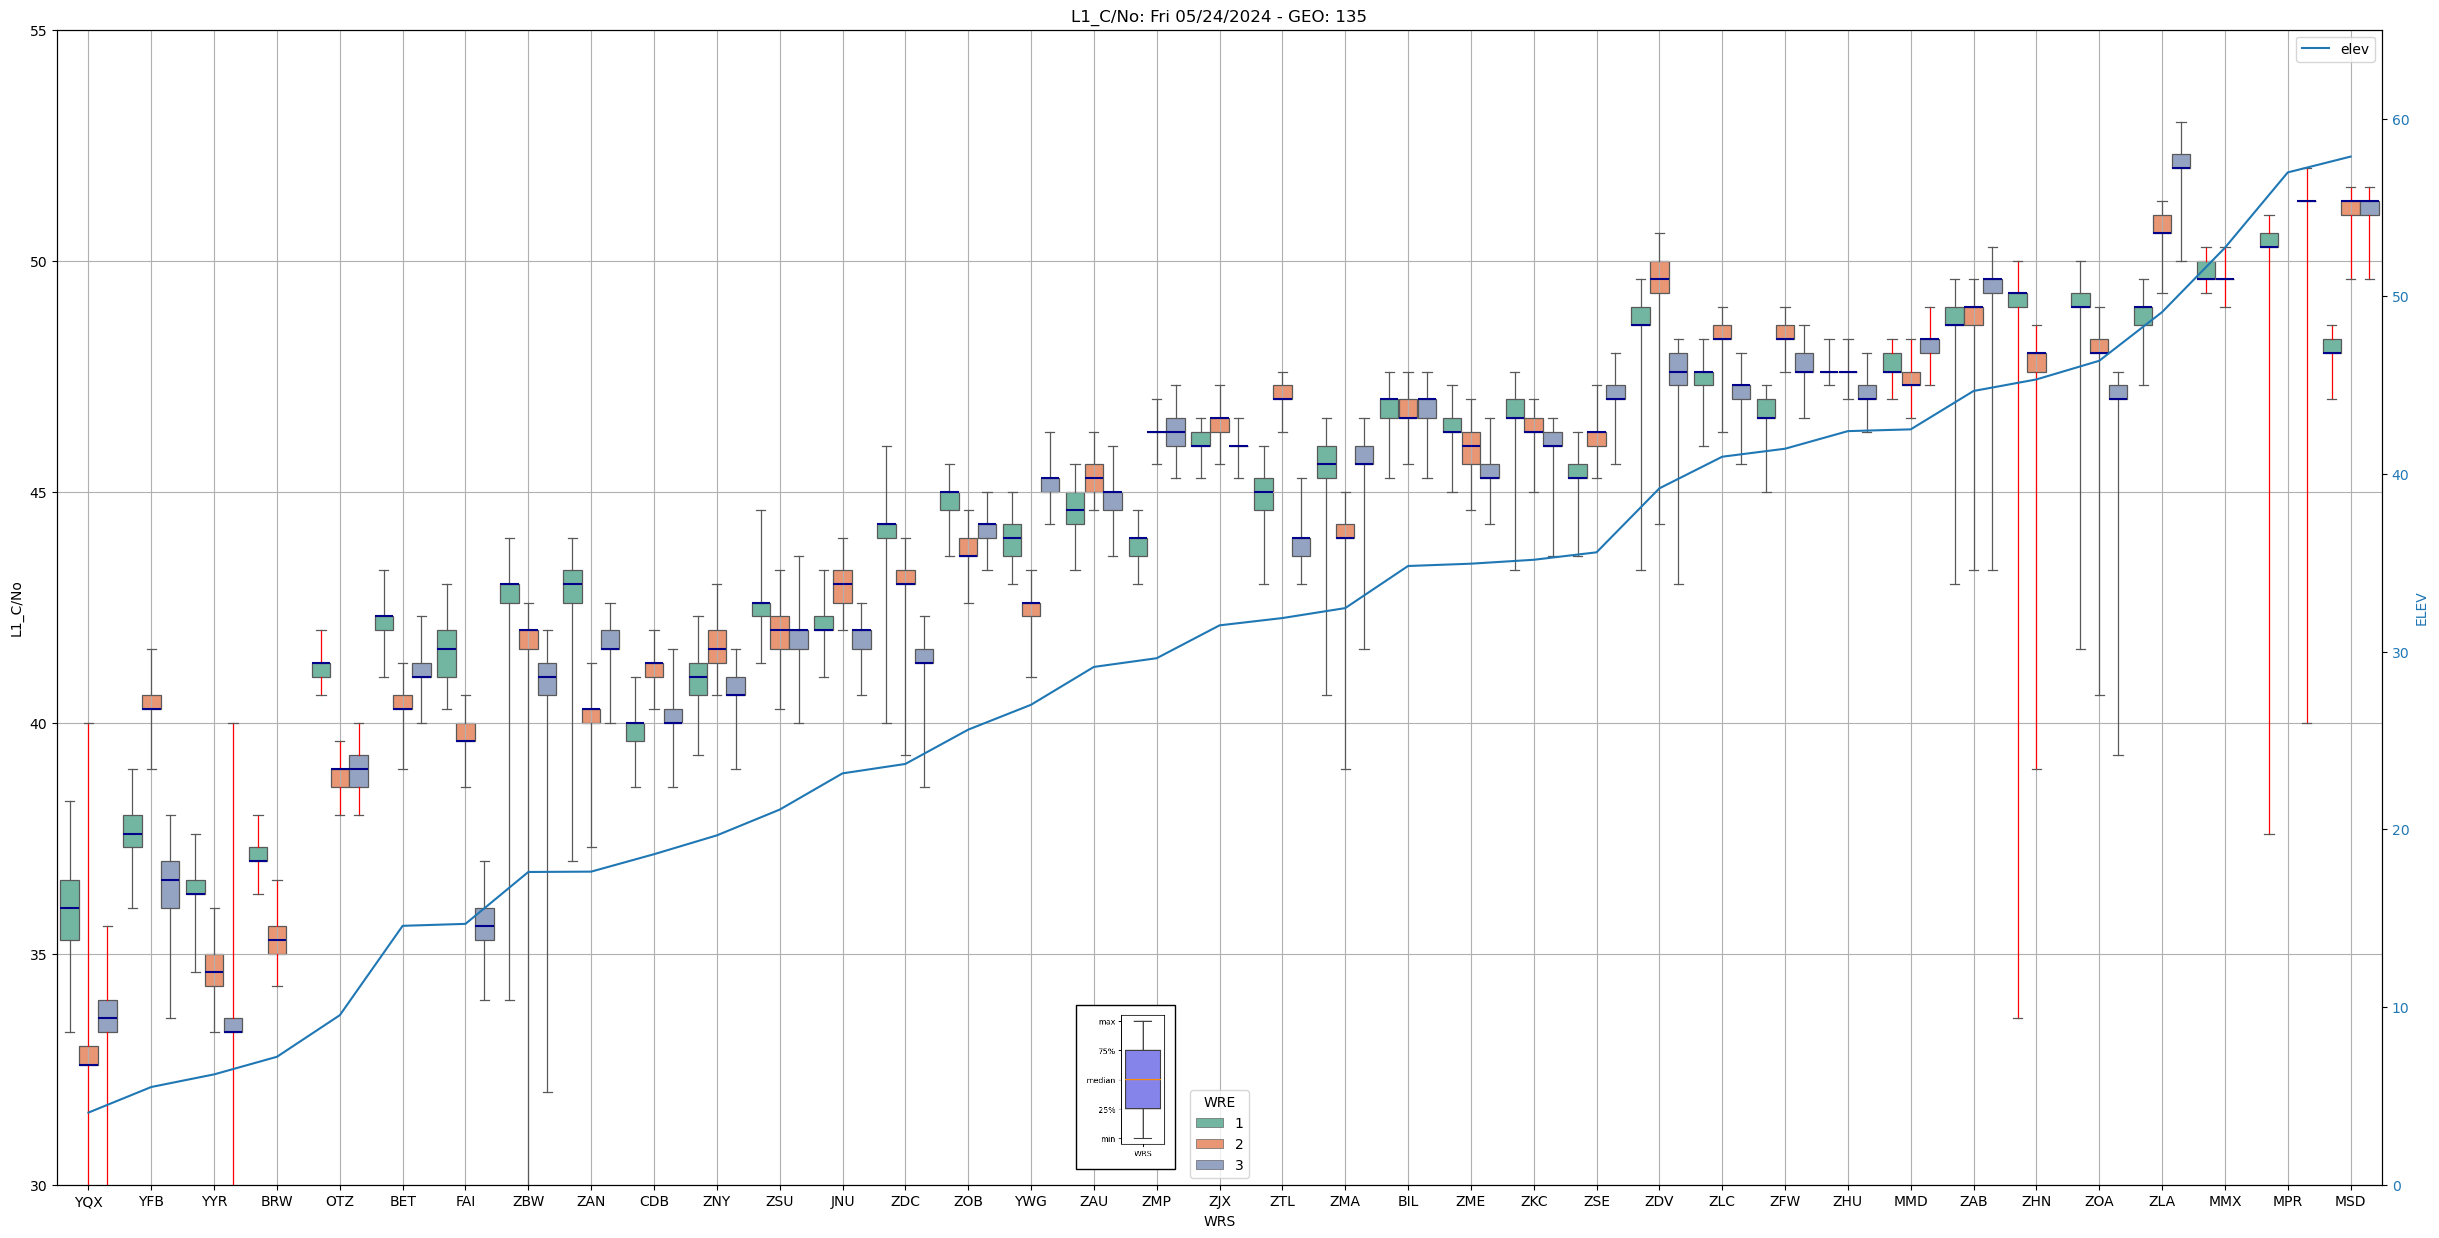Click the FAI station label
2439x1238 pixels.
tap(465, 1201)
